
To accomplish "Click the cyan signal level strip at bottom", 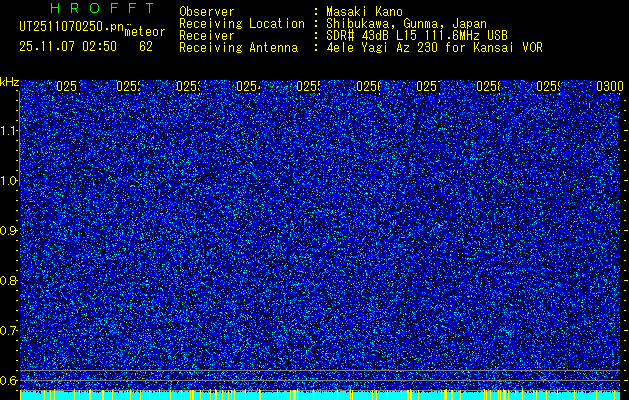I will [320, 395].
